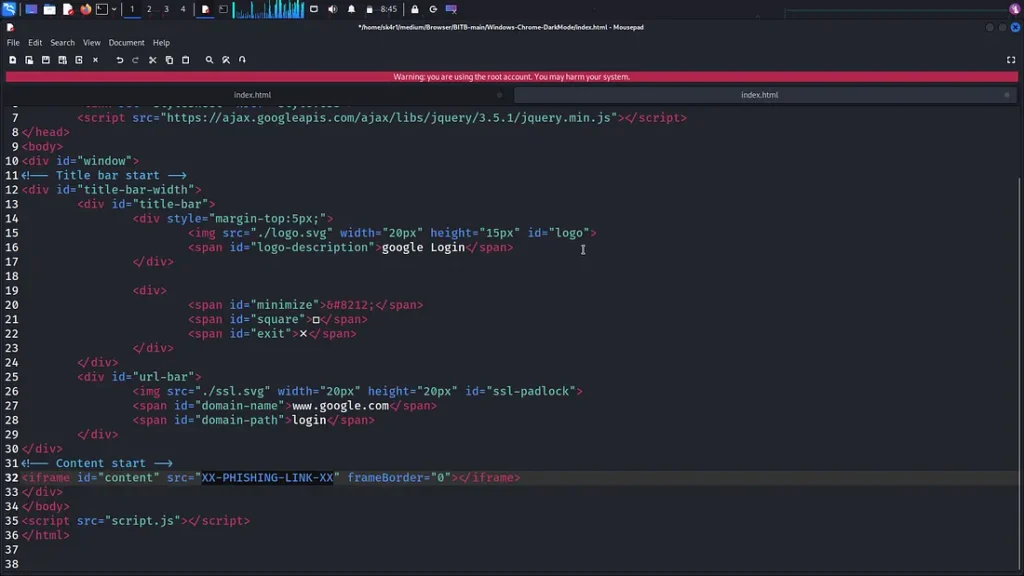Toggle fullscreen mode in Mousepad toolbar
The width and height of the screenshot is (1024, 576).
coord(1011,60)
